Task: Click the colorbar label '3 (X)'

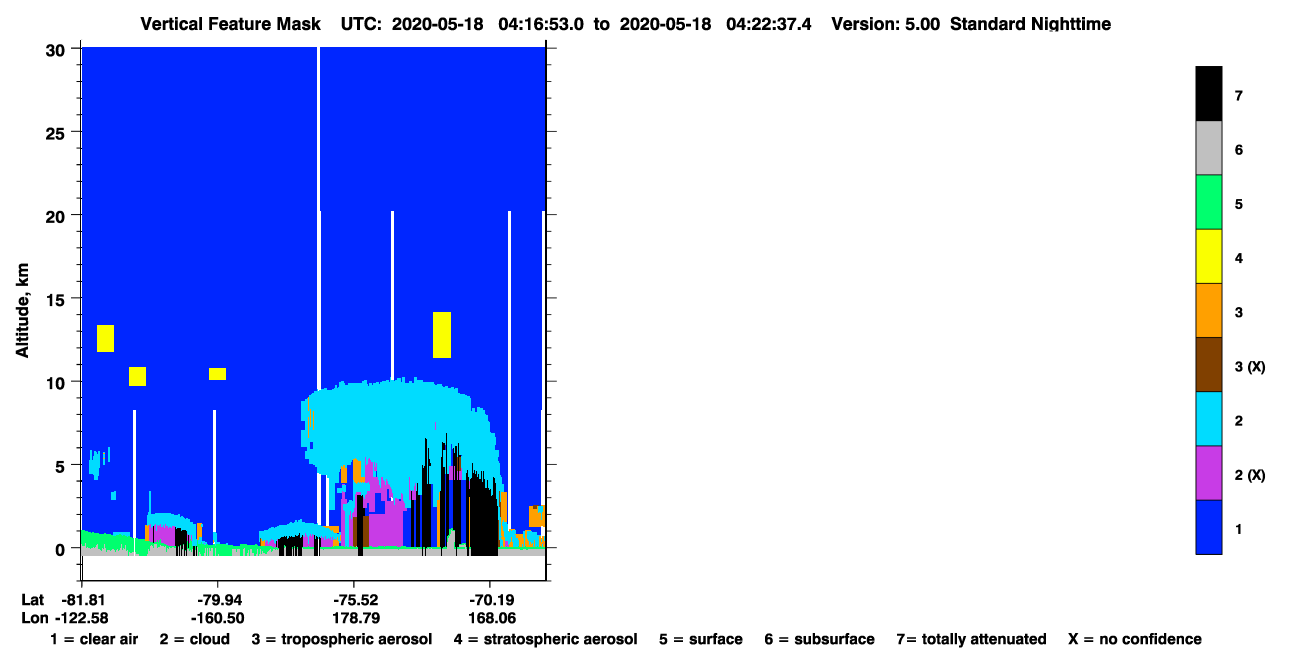Action: point(1250,367)
